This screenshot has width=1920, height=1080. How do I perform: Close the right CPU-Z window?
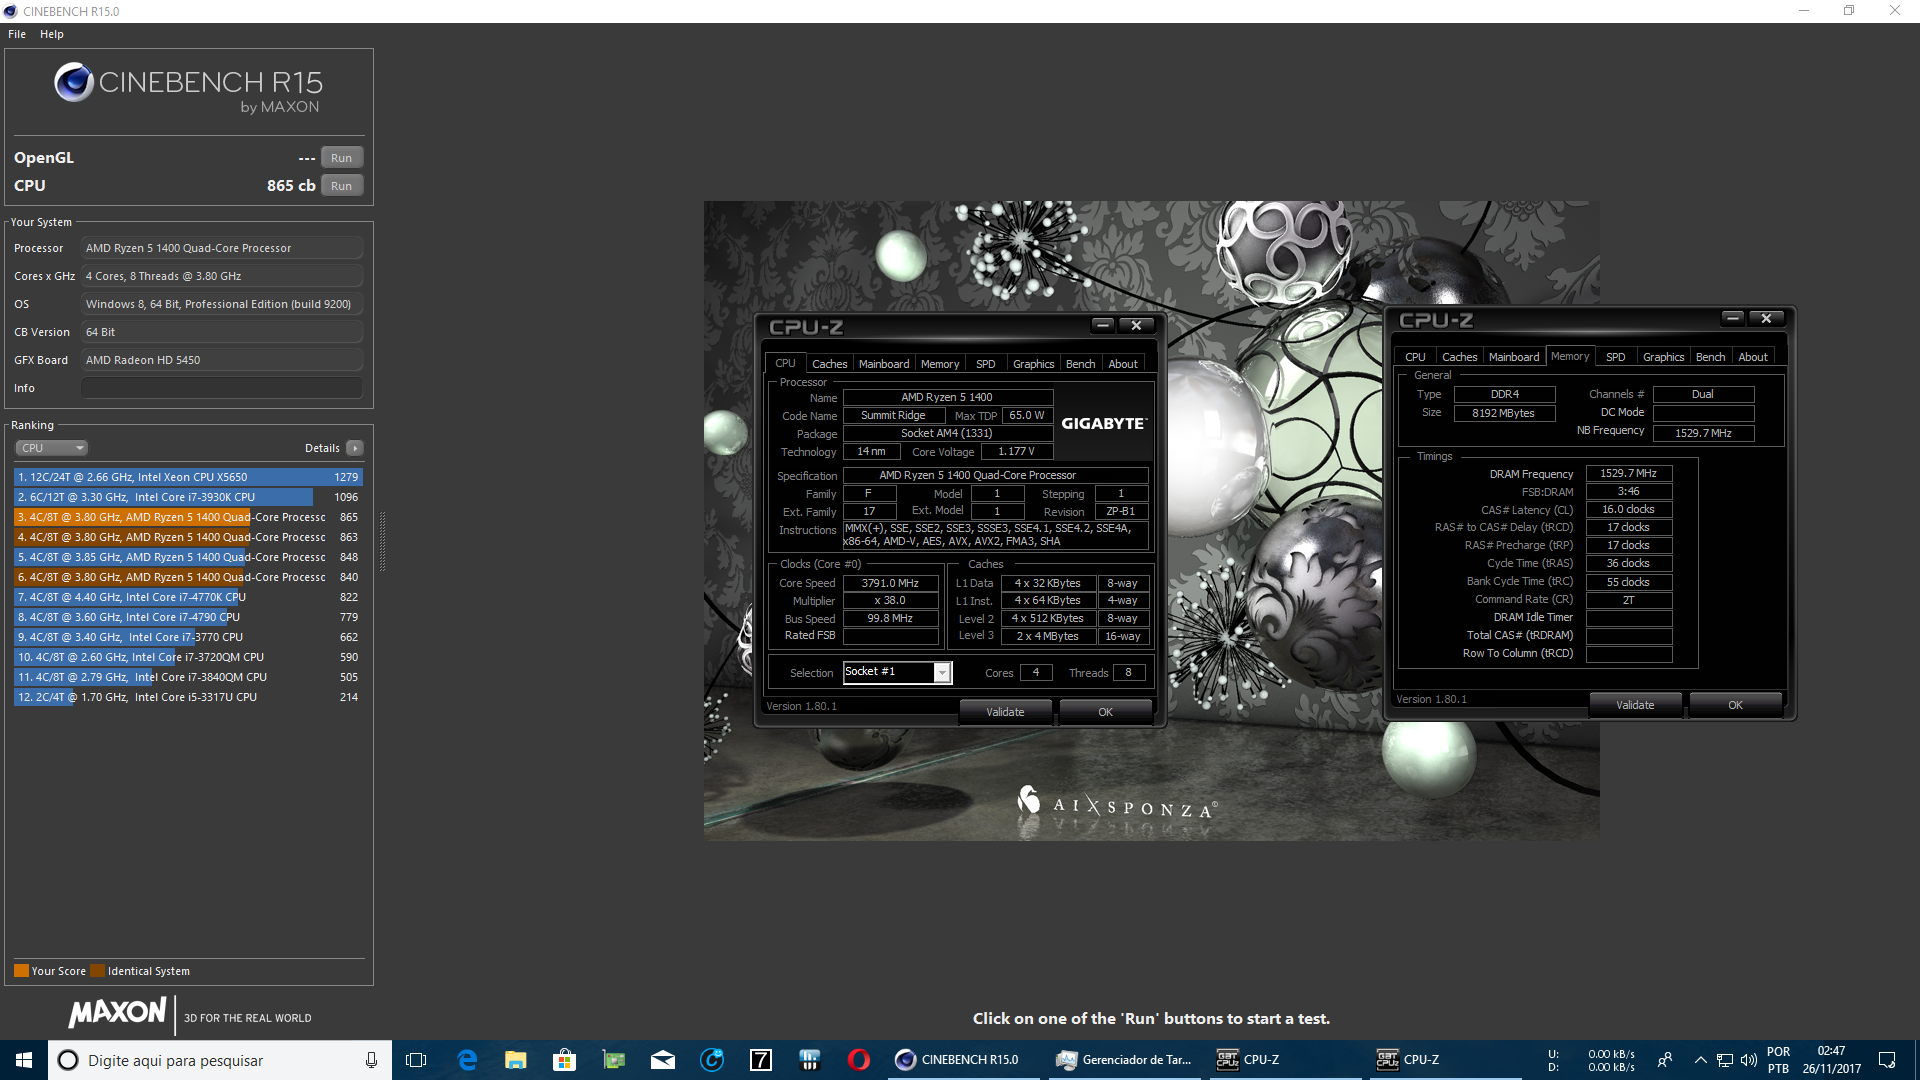pyautogui.click(x=1766, y=318)
